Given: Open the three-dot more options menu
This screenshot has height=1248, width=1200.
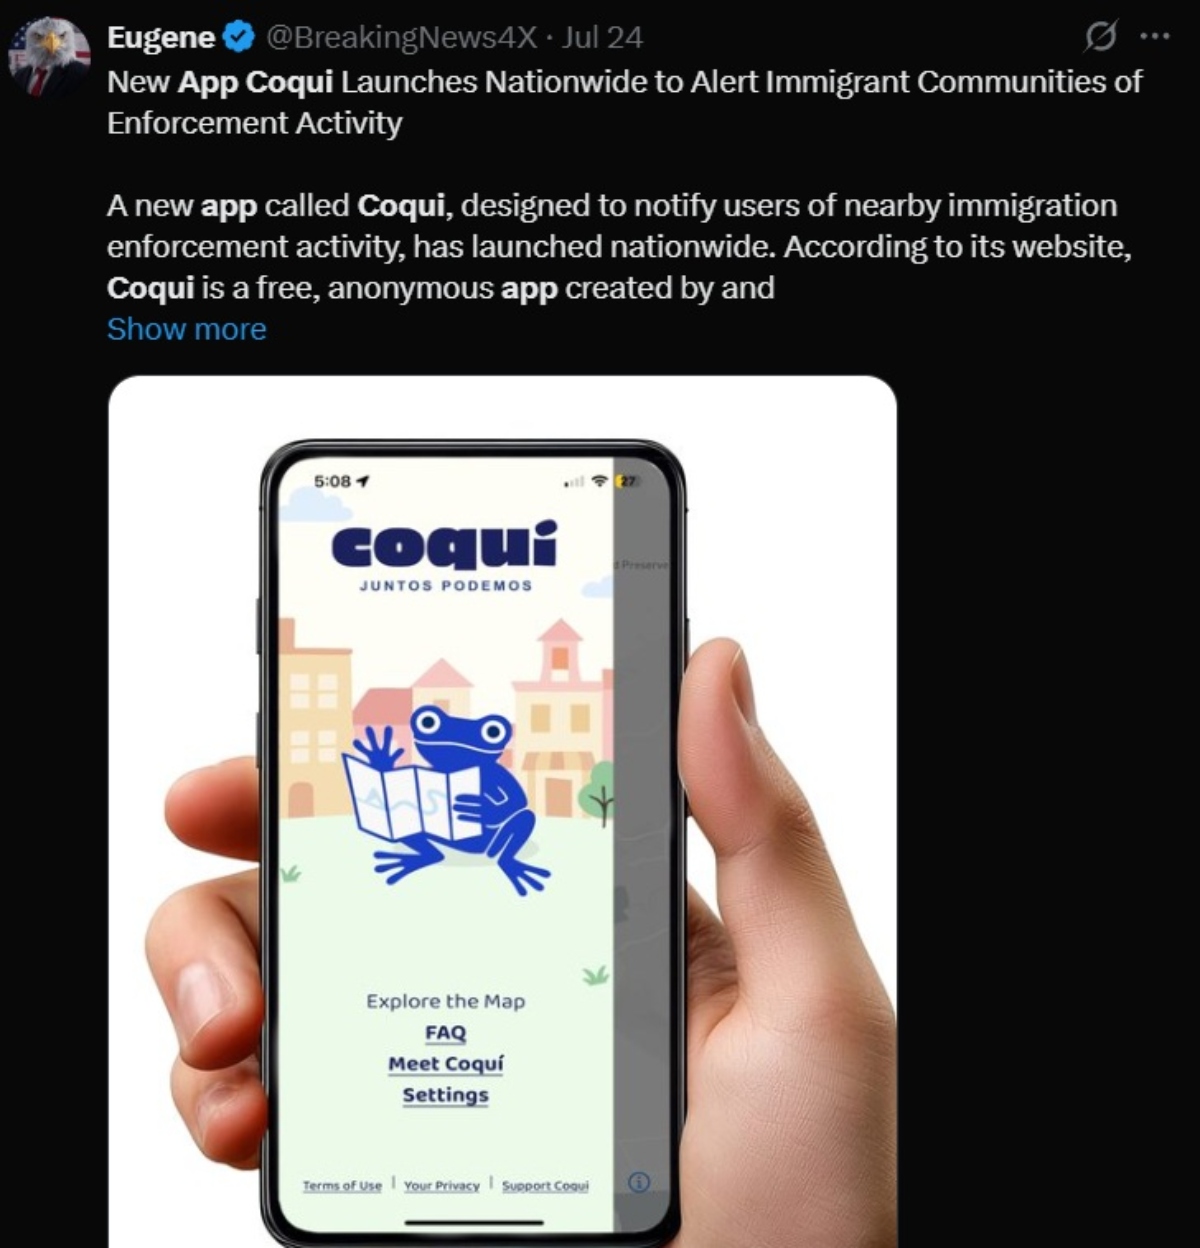Looking at the screenshot, I should (x=1154, y=36).
